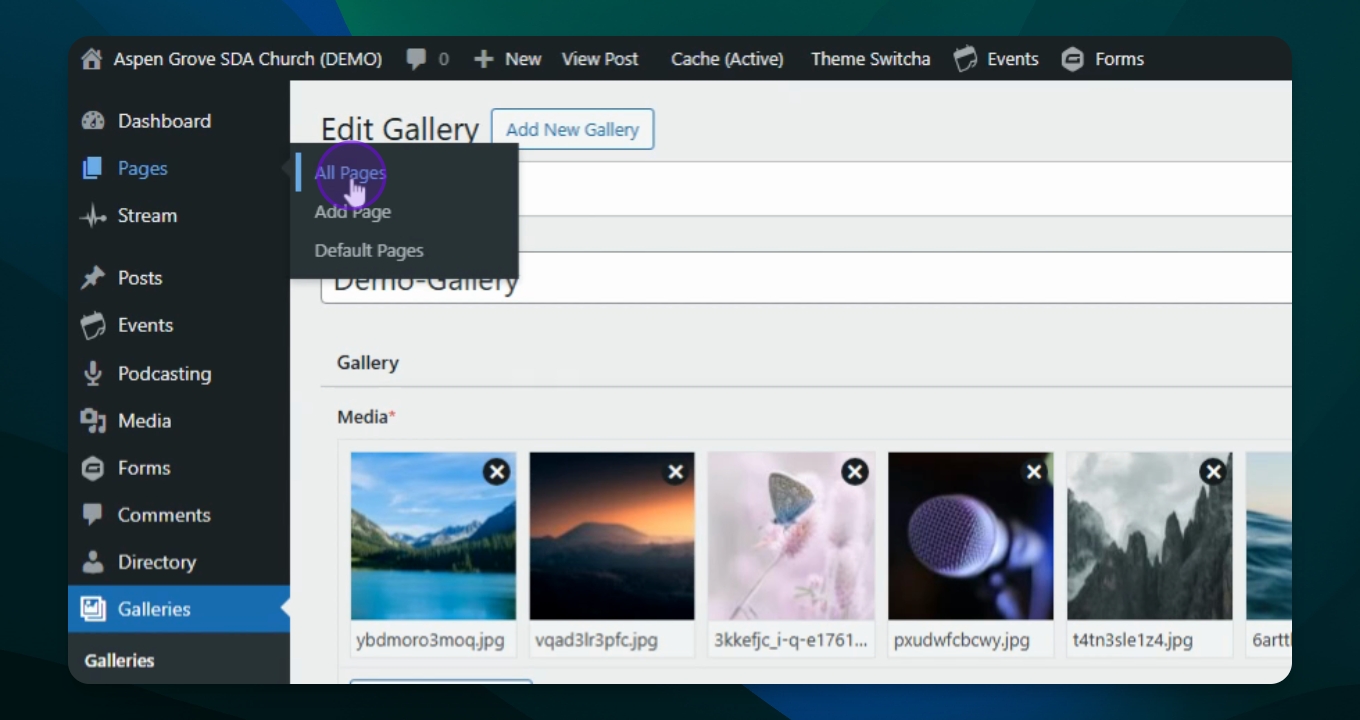
Task: Select the microphone thumbnail pxudwfcbcwy.jpg
Action: click(x=970, y=536)
